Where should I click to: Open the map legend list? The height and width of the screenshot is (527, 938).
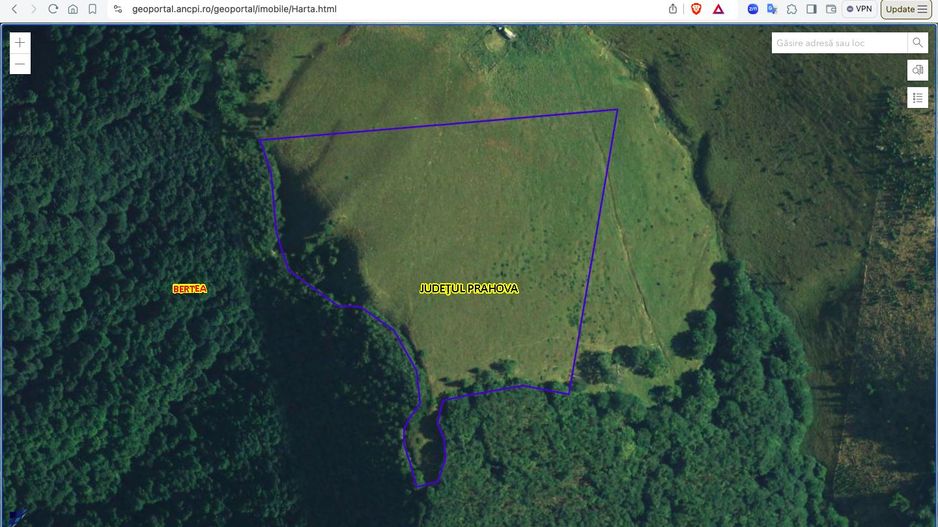pyautogui.click(x=918, y=98)
